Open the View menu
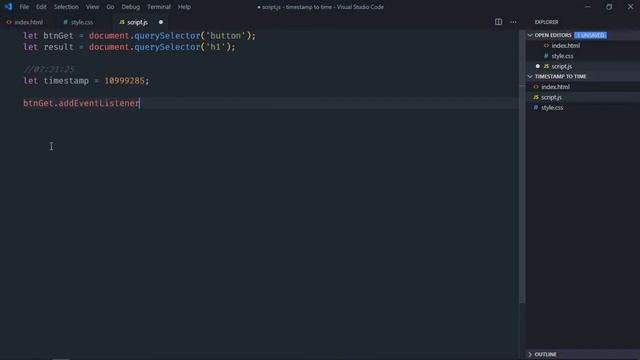 click(92, 7)
